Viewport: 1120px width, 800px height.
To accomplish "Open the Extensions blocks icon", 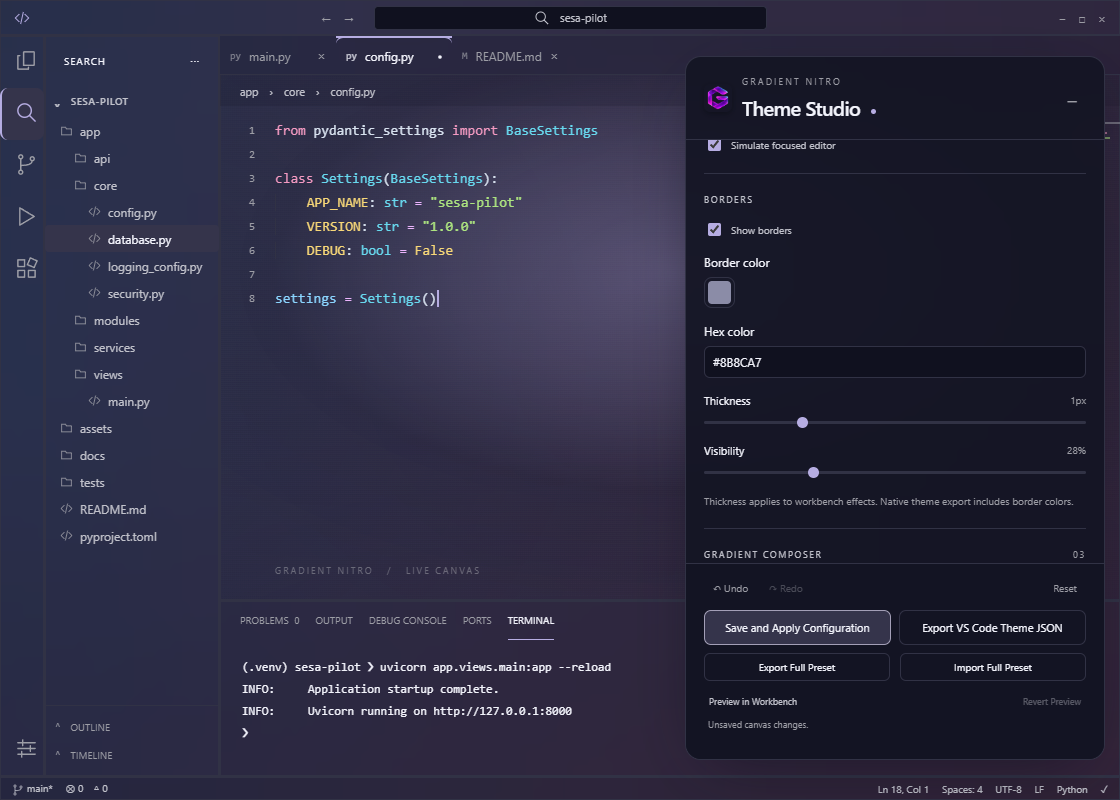I will click(26, 268).
